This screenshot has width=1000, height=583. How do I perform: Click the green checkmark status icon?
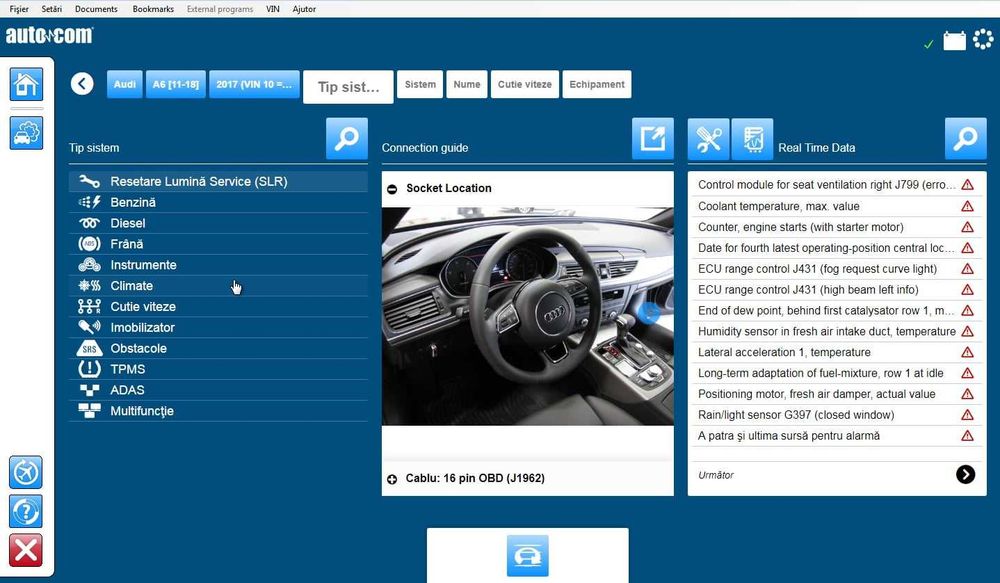click(x=929, y=44)
